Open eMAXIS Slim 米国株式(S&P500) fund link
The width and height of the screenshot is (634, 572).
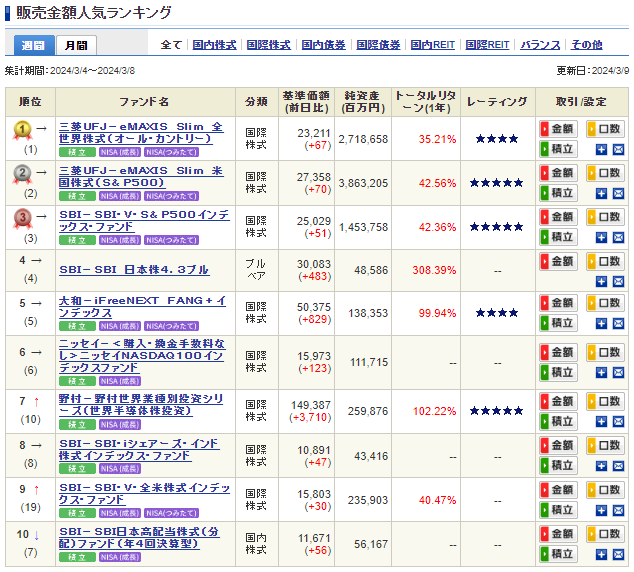(x=141, y=177)
